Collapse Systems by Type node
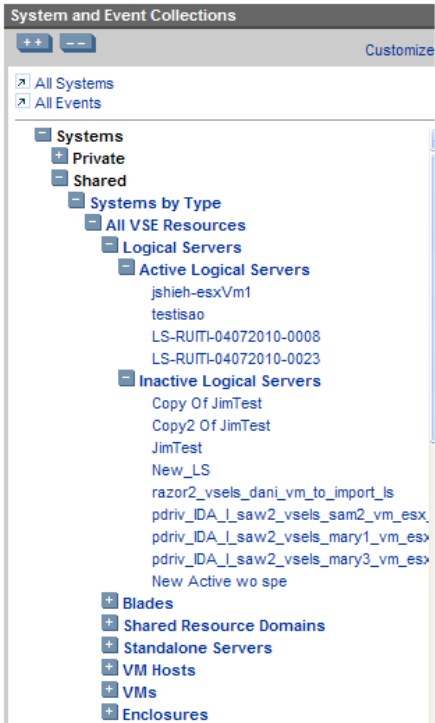 coord(76,201)
